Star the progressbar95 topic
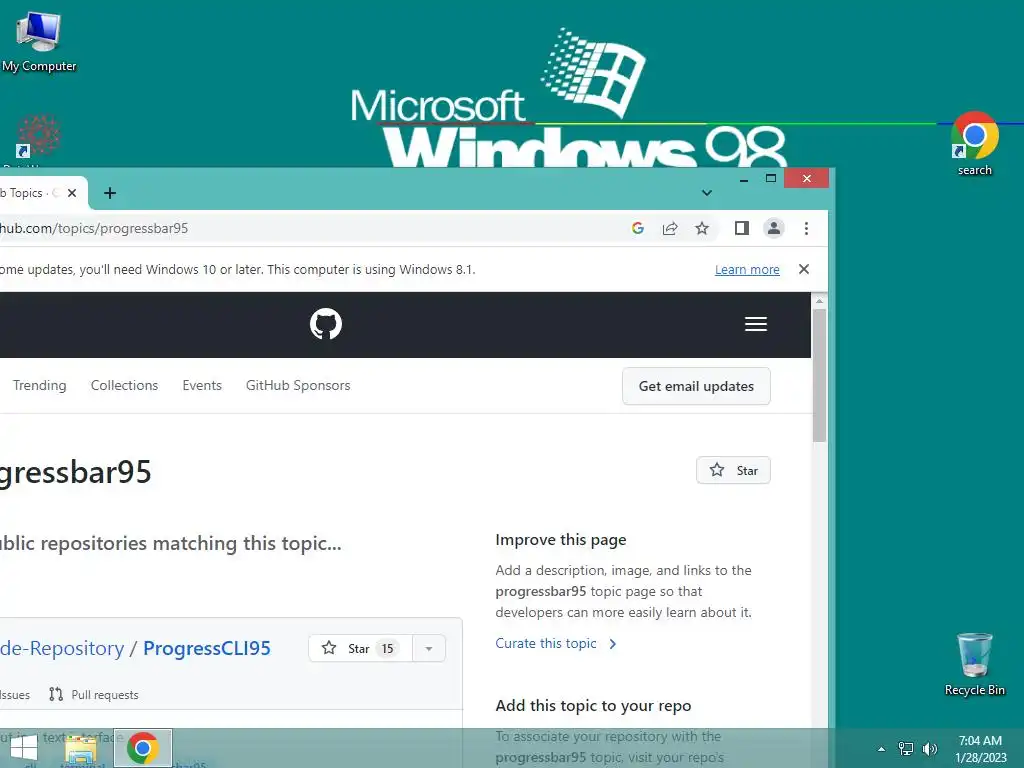This screenshot has width=1024, height=768. click(x=733, y=470)
